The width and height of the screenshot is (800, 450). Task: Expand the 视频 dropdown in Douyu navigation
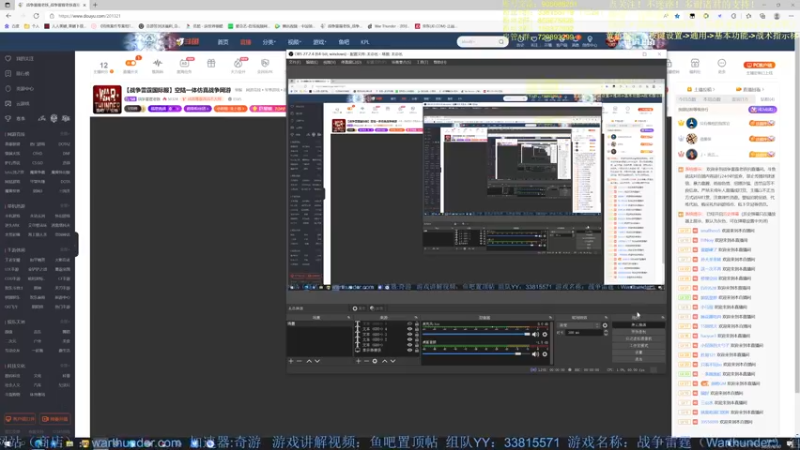tap(294, 42)
